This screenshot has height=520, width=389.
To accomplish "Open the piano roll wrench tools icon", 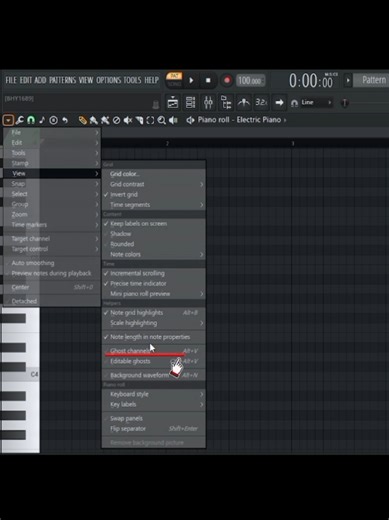I will (x=19, y=120).
